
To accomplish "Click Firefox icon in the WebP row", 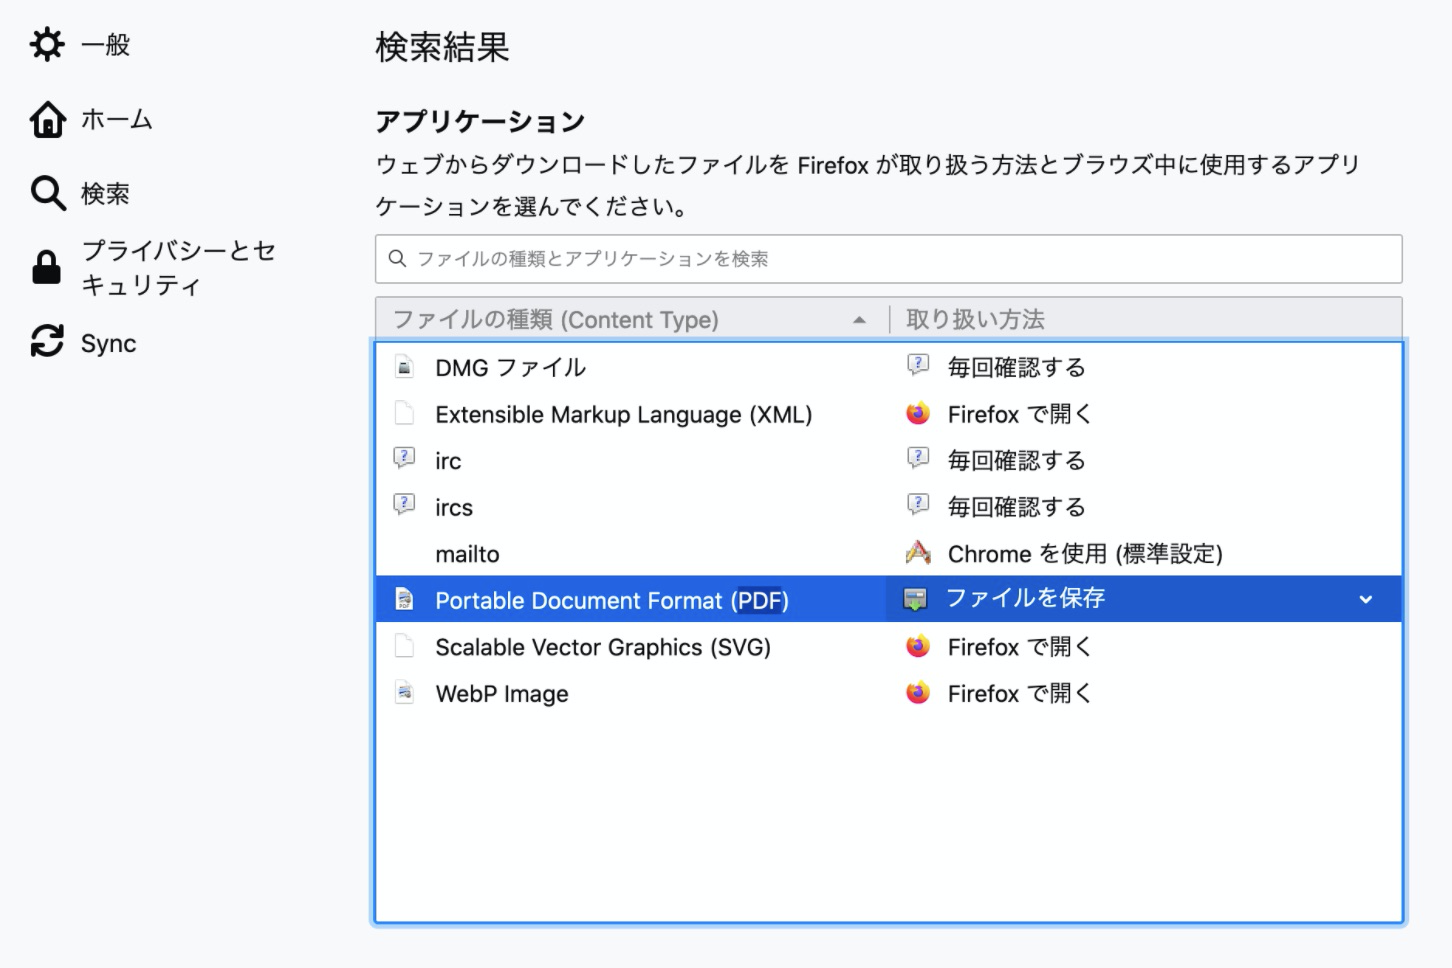I will 918,692.
